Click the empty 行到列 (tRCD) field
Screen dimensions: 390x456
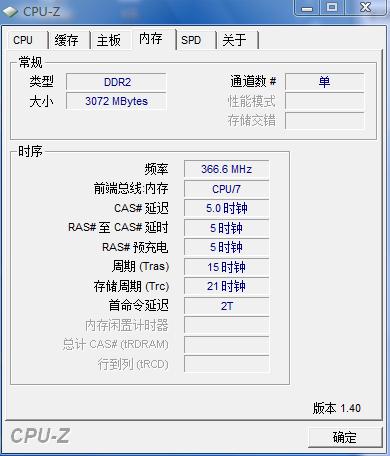point(226,364)
